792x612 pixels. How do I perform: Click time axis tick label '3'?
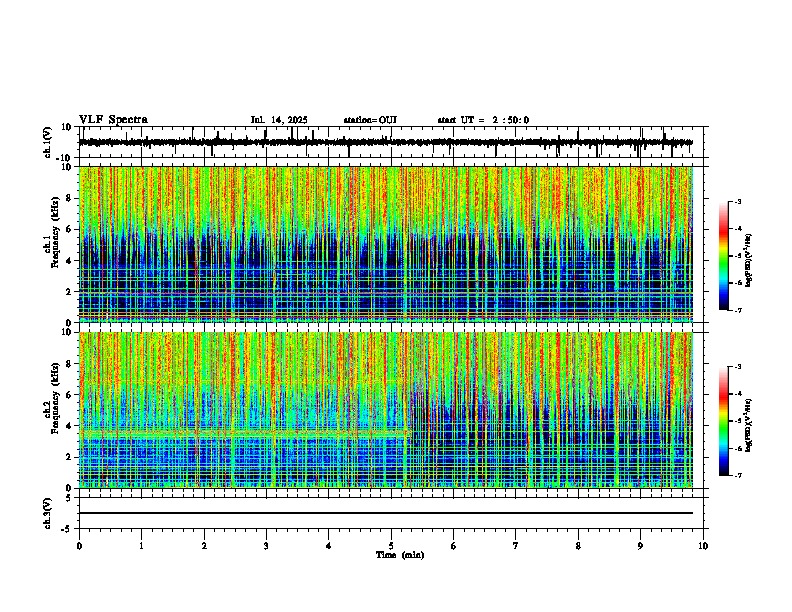tap(266, 546)
